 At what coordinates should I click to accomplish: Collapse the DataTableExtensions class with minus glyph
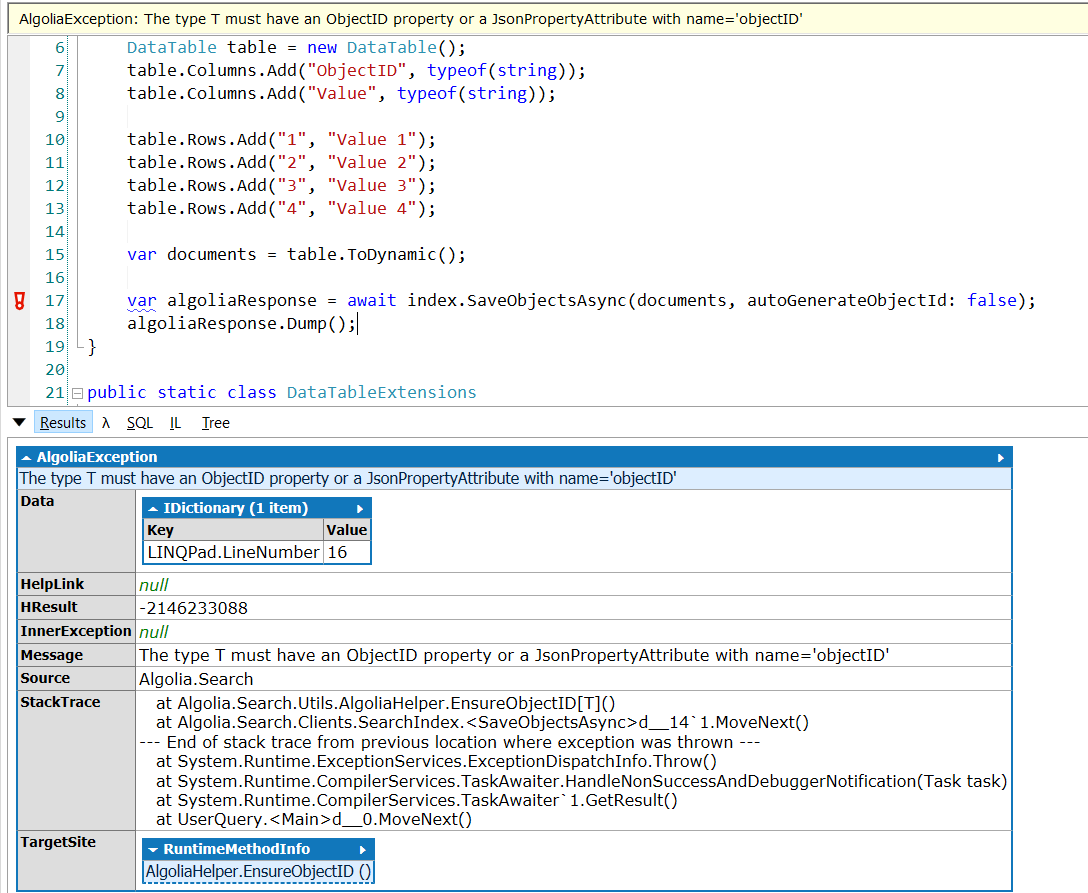[77, 392]
